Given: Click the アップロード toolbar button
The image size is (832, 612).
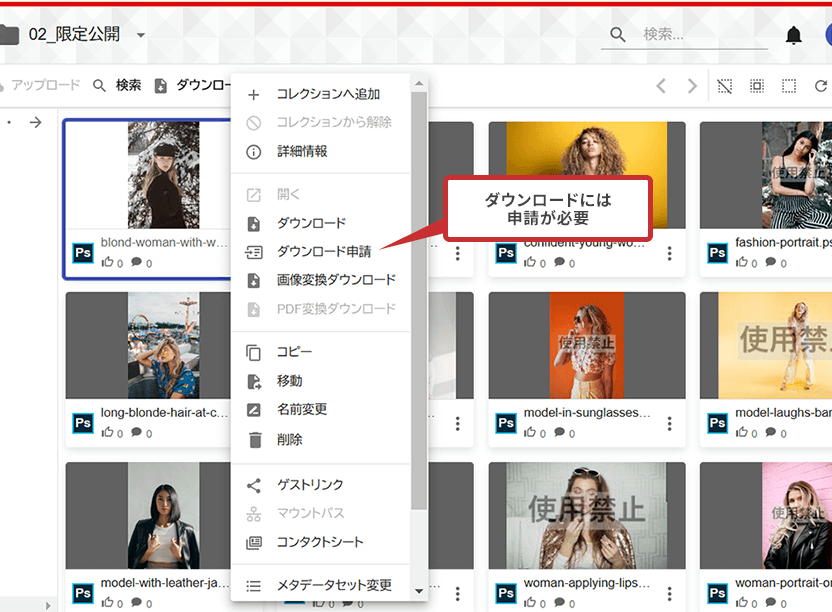Looking at the screenshot, I should 41,85.
